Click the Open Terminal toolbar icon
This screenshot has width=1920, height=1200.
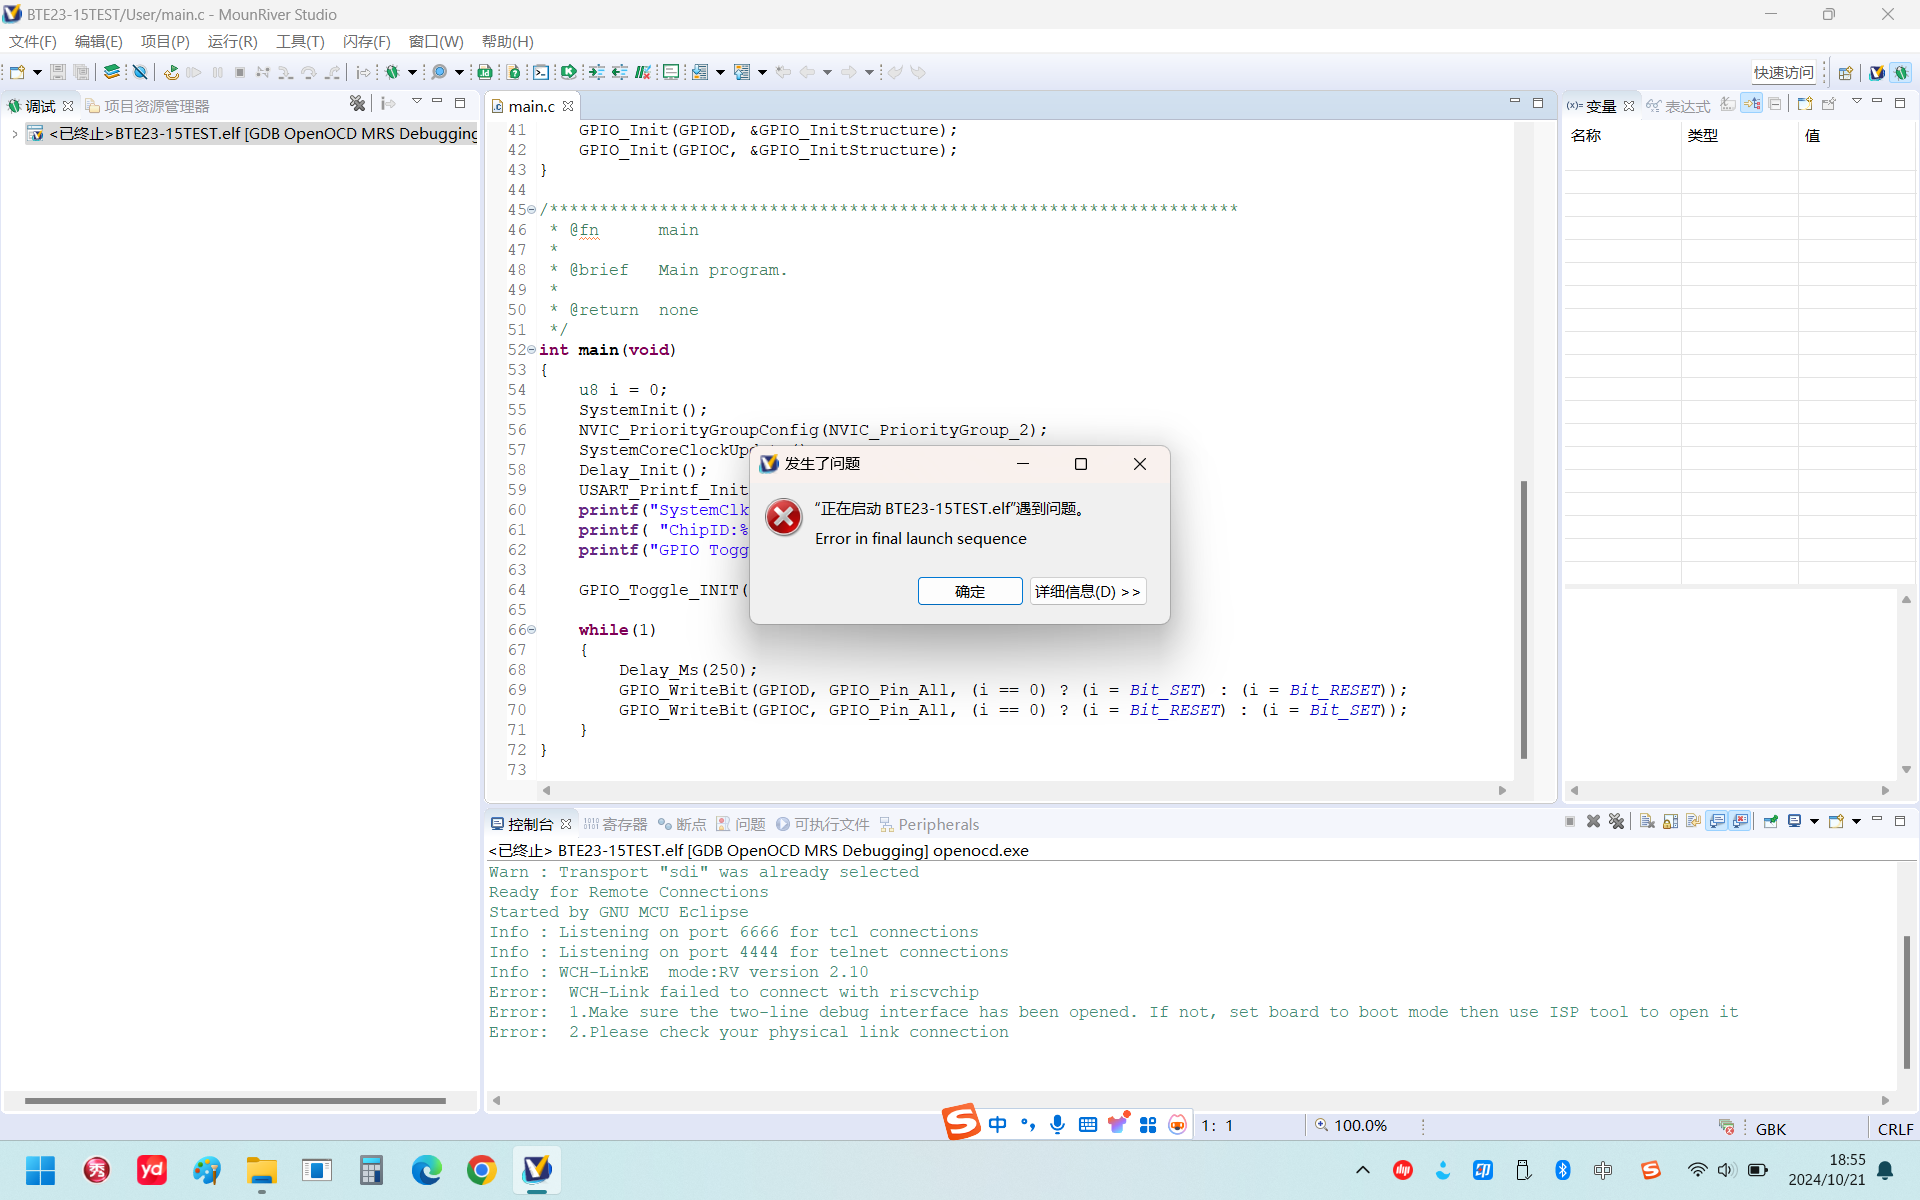[540, 72]
